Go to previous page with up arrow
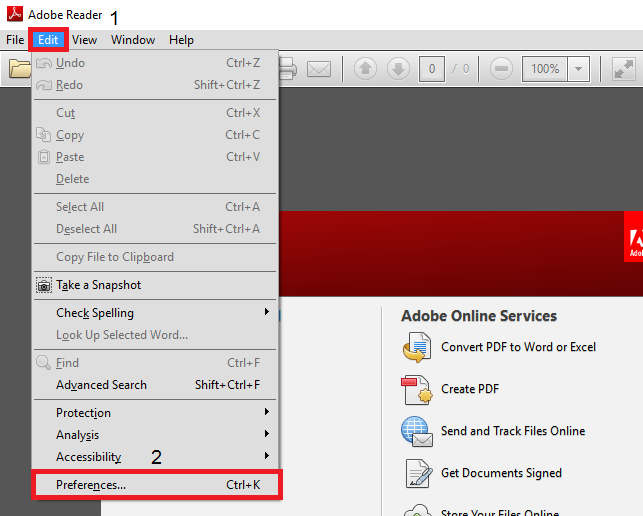The width and height of the screenshot is (643, 516). point(365,68)
